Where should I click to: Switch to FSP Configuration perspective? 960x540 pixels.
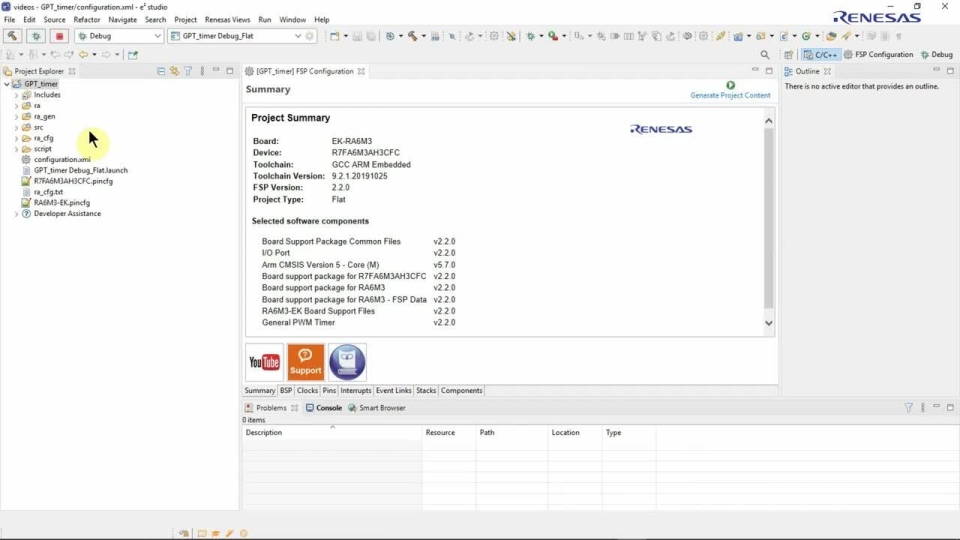(878, 55)
